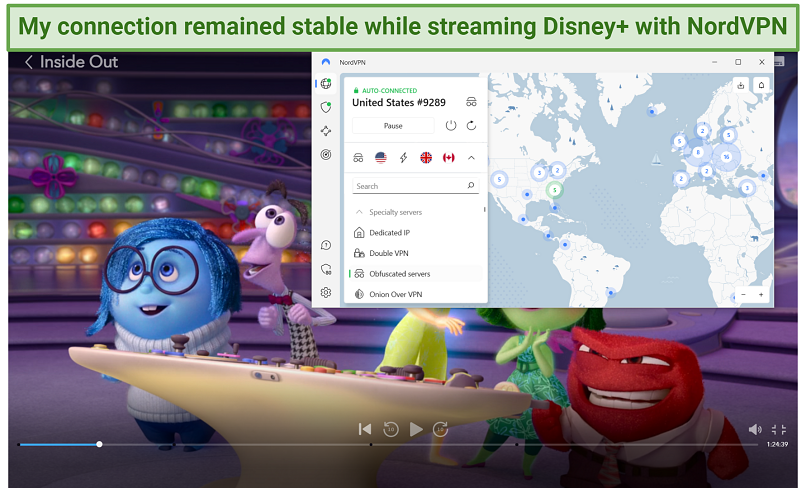Close the NordVPN window
Screen dimensions: 806x488
click(x=762, y=62)
